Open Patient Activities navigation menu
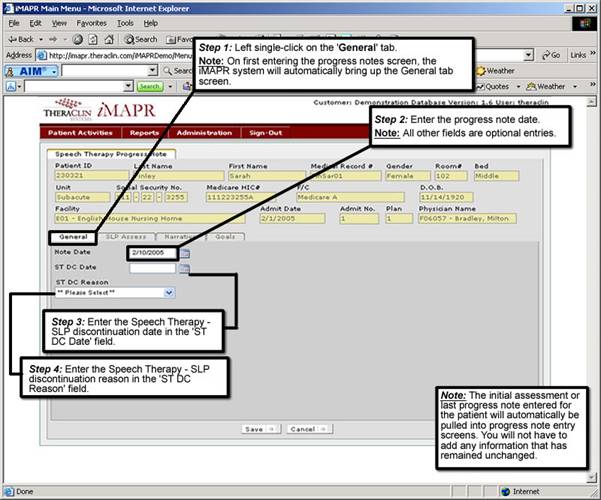The height and width of the screenshot is (500, 601). [x=80, y=133]
